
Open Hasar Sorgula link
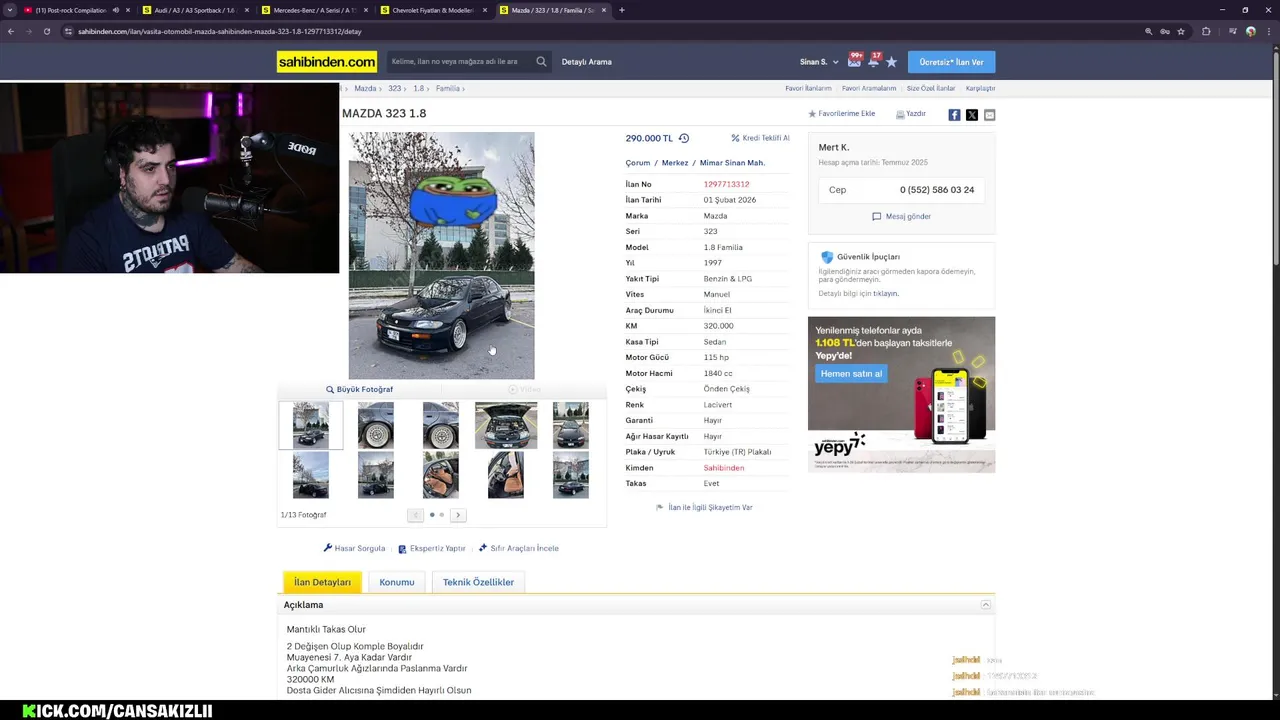point(354,548)
